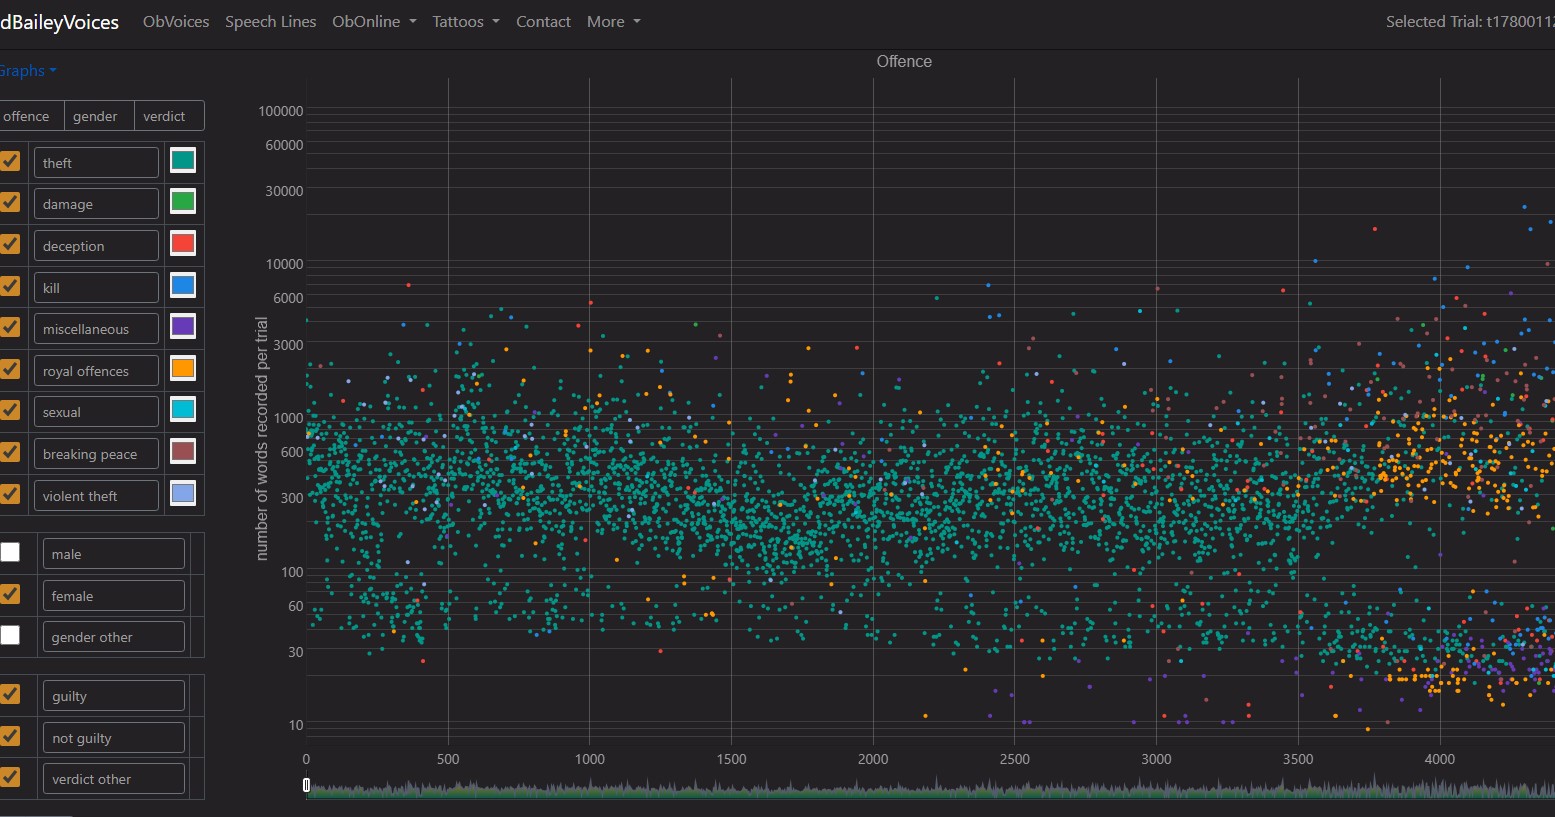Expand the Graphs dropdown

point(26,71)
